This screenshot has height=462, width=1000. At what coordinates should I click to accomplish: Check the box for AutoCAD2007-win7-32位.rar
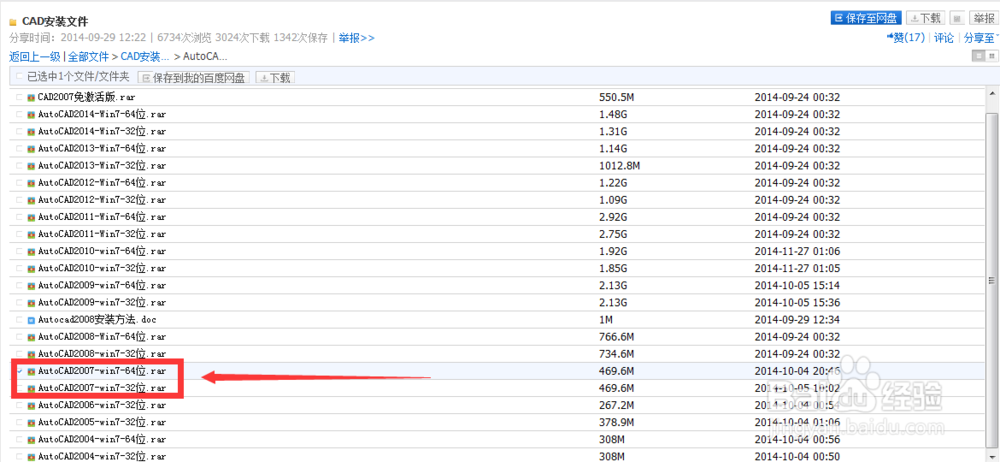click(x=19, y=388)
